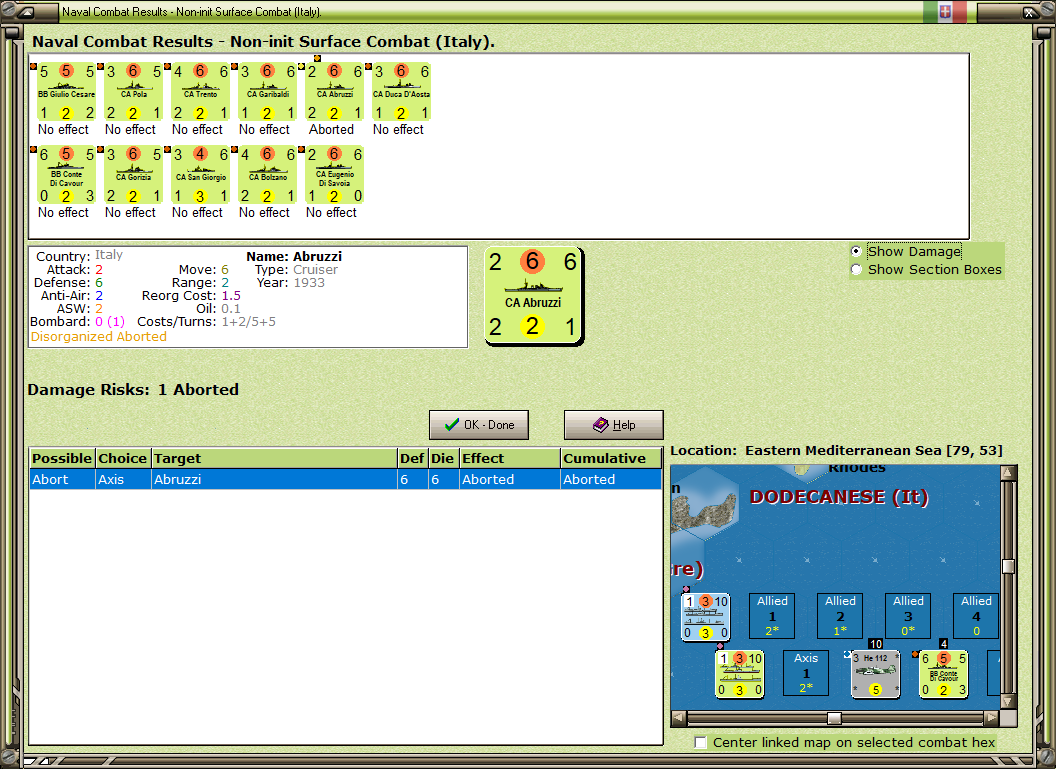This screenshot has height=769, width=1056.
Task: Click the CA Duca D'Aosta unit counter
Action: click(401, 92)
